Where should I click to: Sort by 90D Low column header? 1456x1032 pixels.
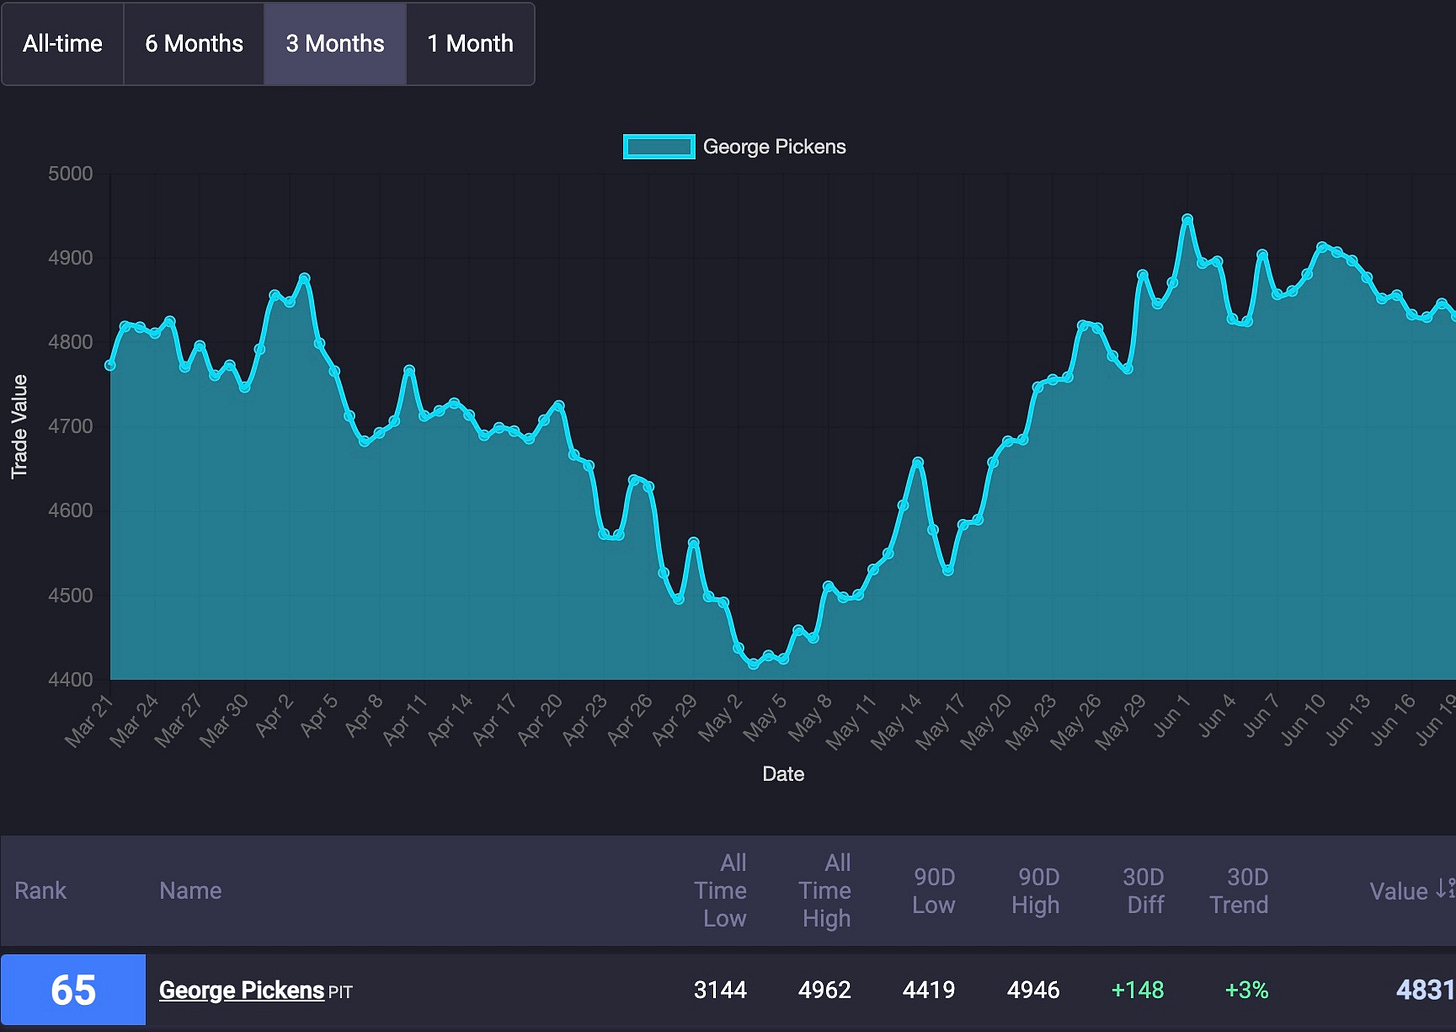pyautogui.click(x=934, y=891)
